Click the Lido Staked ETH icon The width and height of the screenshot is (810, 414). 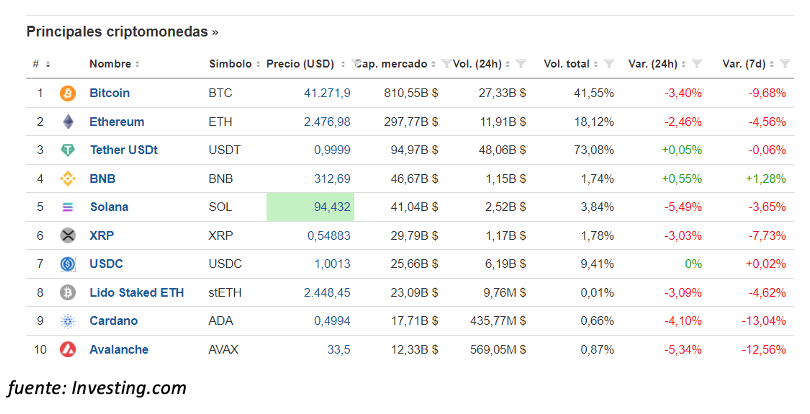click(68, 293)
